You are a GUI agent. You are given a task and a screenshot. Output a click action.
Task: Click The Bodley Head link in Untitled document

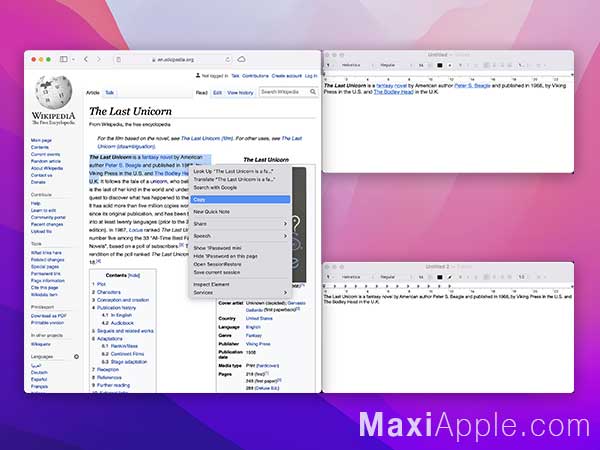[x=393, y=92]
